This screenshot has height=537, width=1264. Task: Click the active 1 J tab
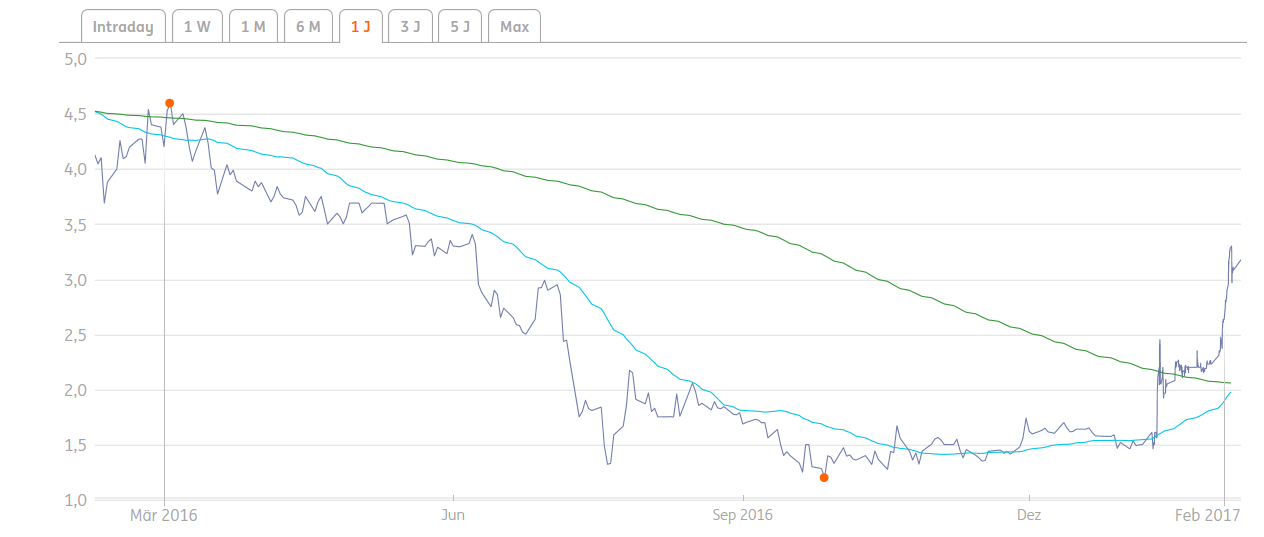[x=360, y=27]
